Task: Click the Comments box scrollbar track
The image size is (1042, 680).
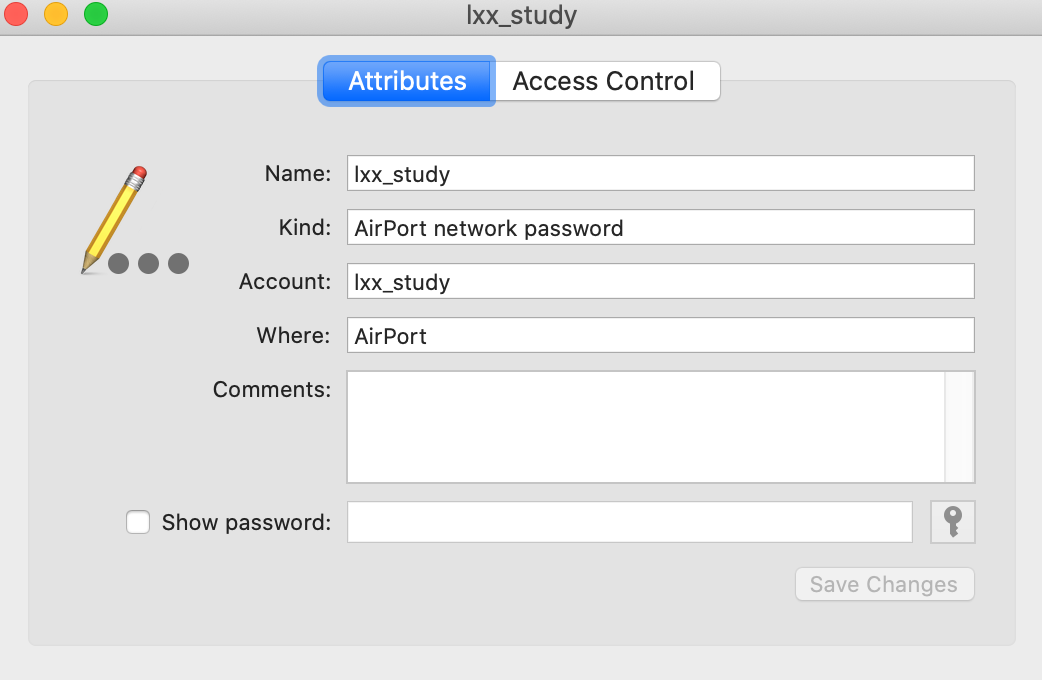Action: pos(959,427)
